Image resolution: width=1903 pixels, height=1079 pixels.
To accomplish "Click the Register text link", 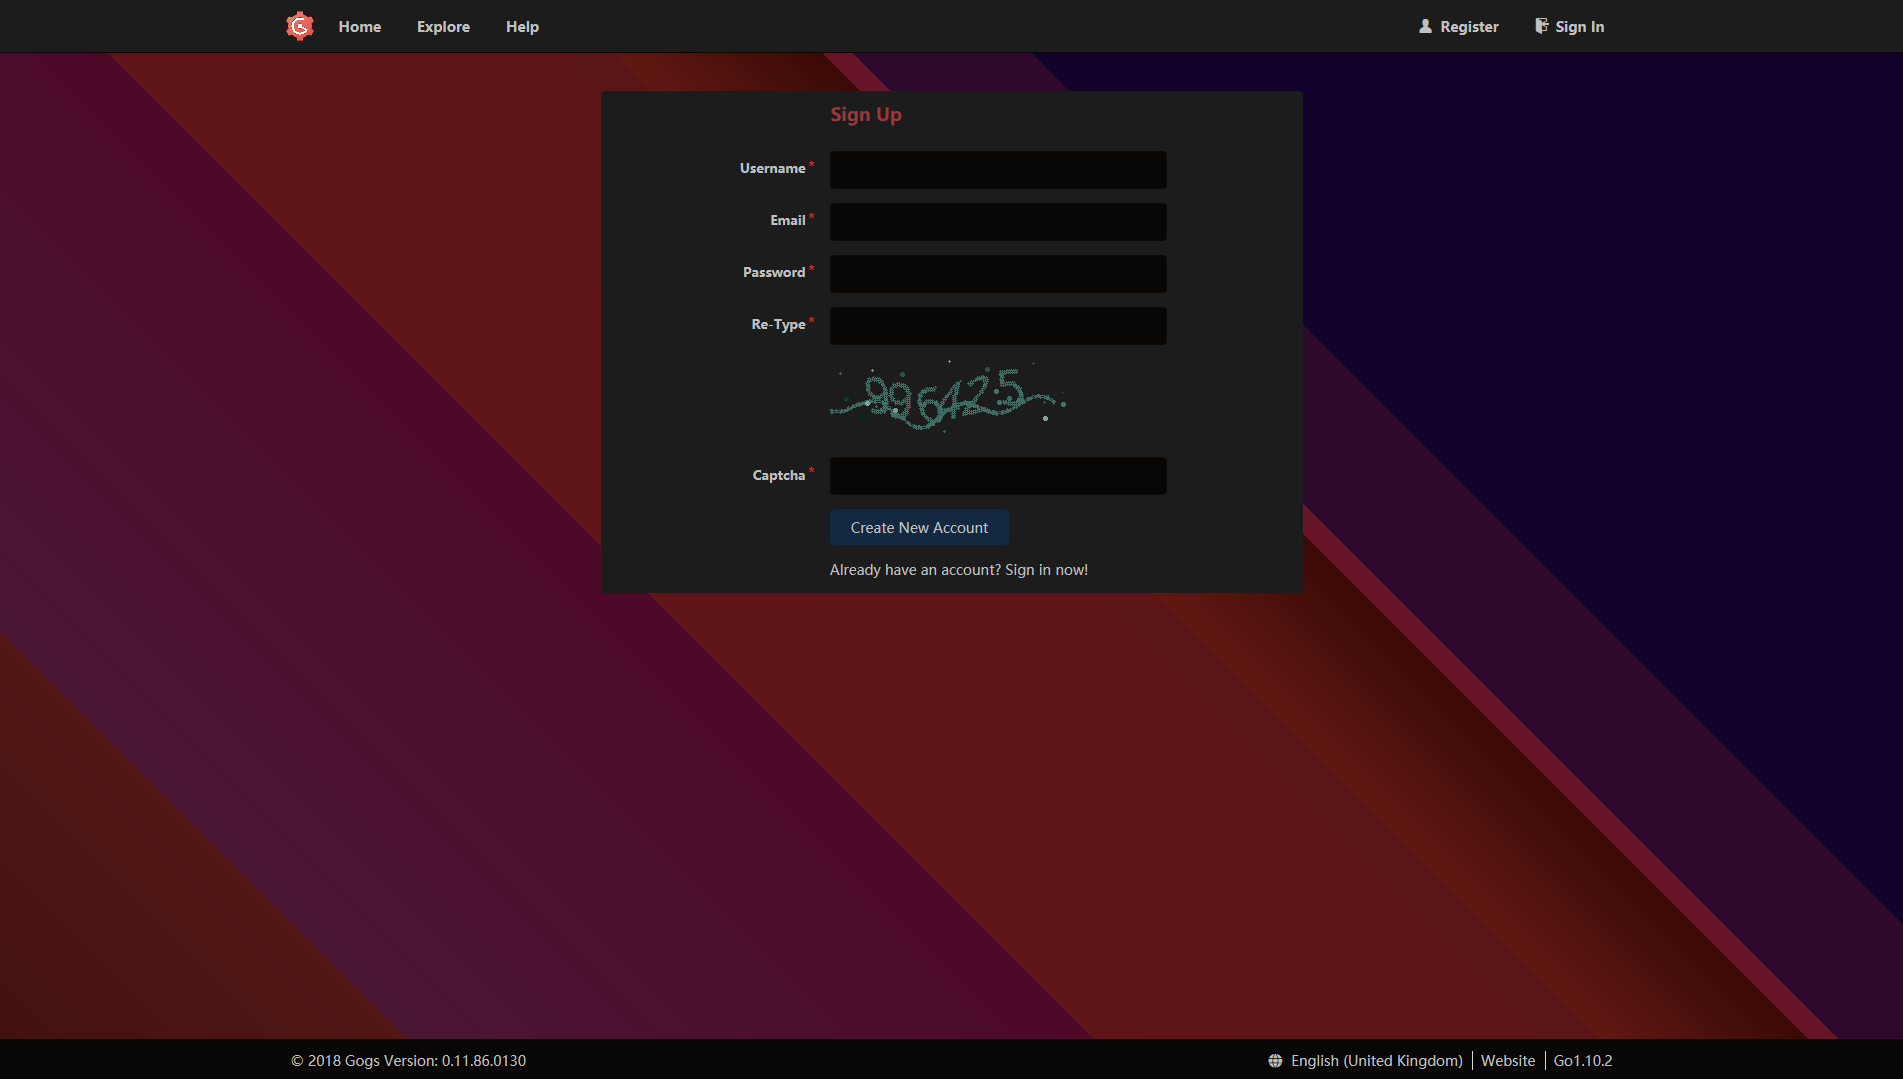I will (1469, 27).
